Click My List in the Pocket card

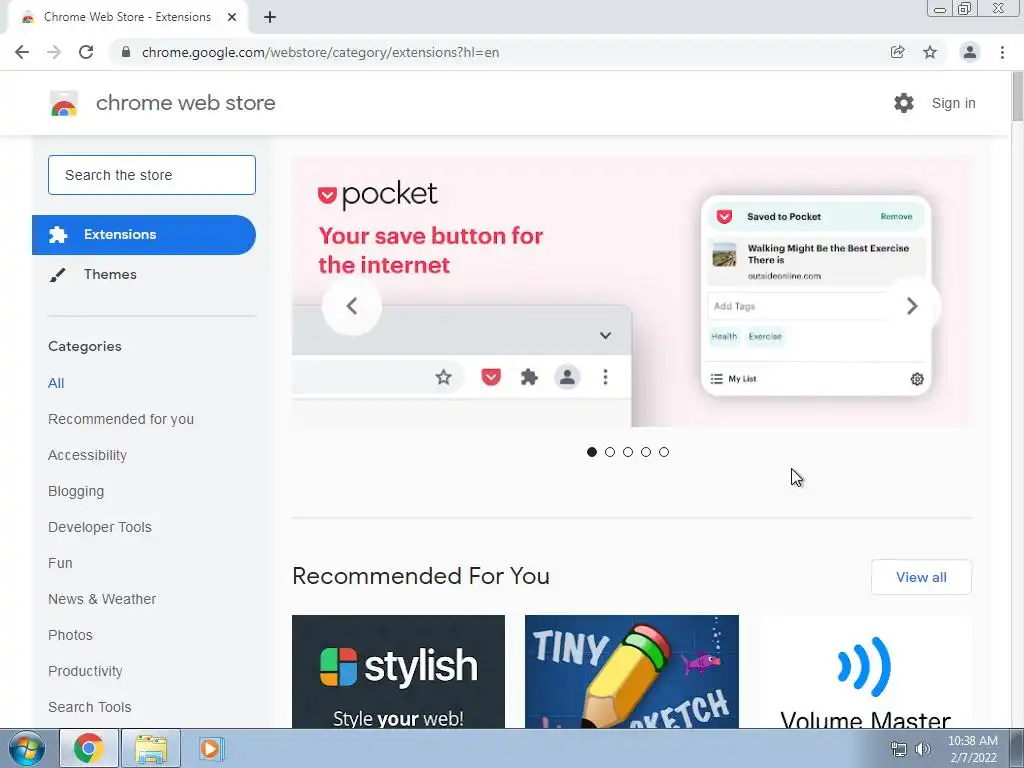pos(733,379)
